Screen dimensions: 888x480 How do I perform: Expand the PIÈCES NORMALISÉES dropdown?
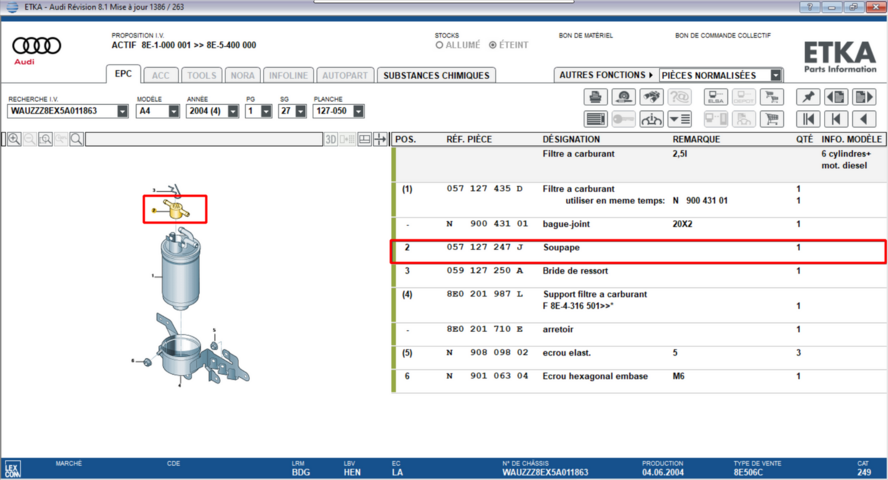click(776, 75)
